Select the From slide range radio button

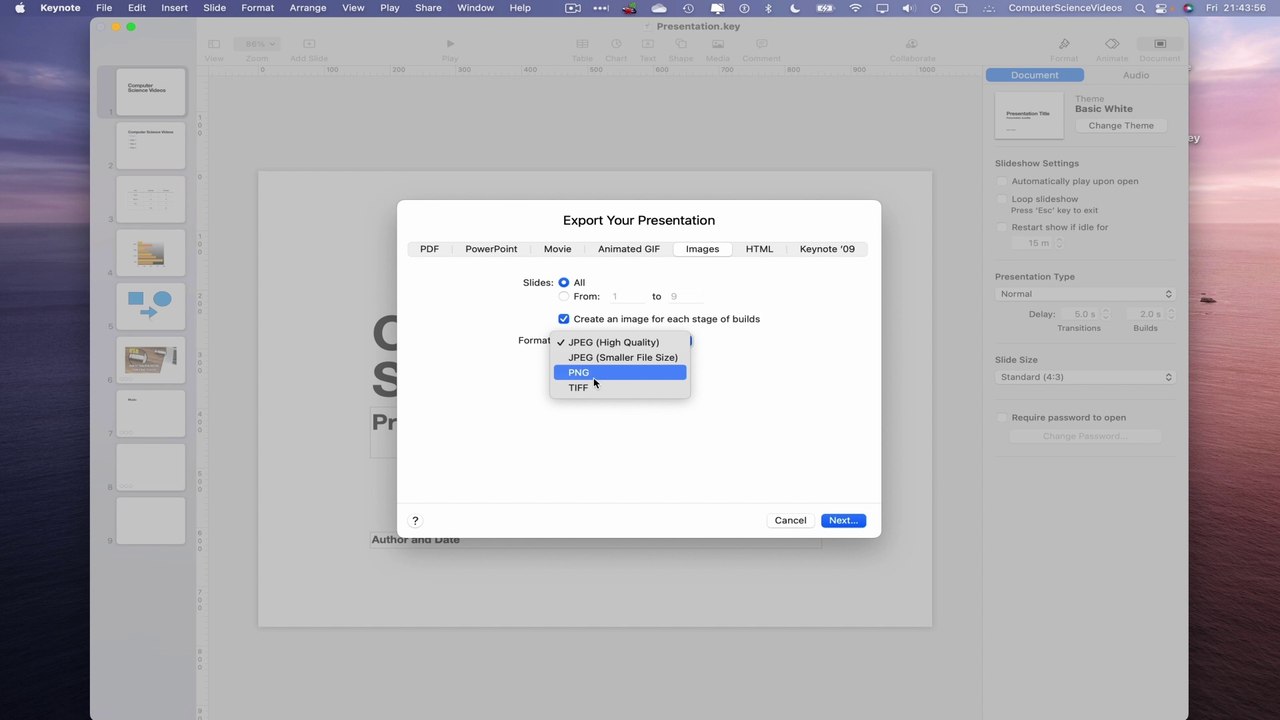564,297
